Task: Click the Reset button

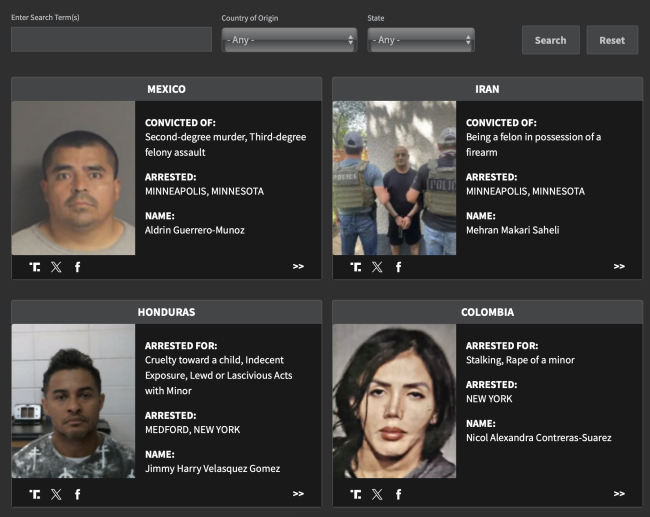Action: (612, 40)
